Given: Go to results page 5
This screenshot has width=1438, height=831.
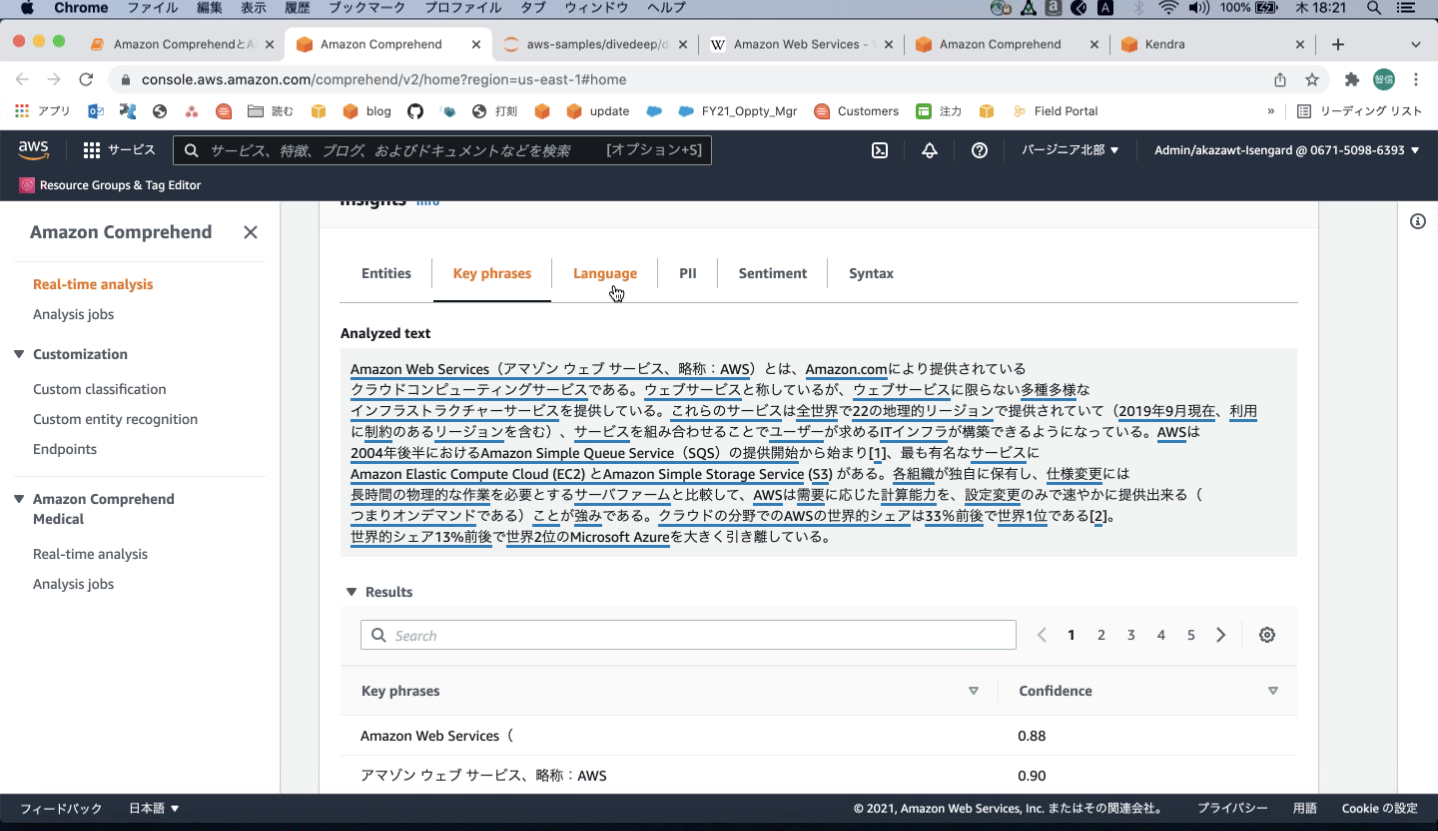Looking at the screenshot, I should [x=1191, y=635].
